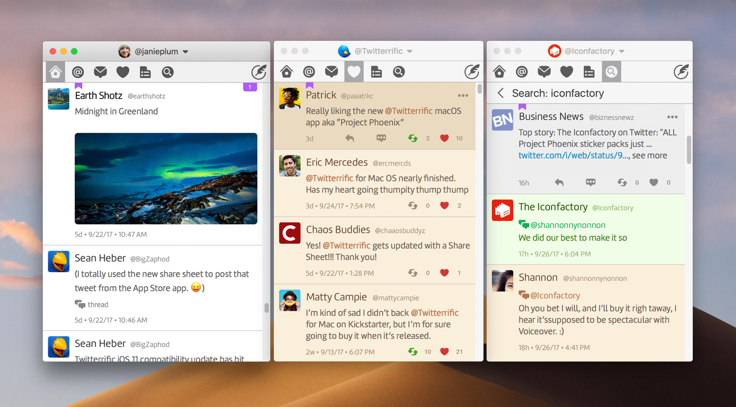Unlike Eric Mercedes tweet heart
Viewport: 736px width, 407px height.
[x=445, y=206]
